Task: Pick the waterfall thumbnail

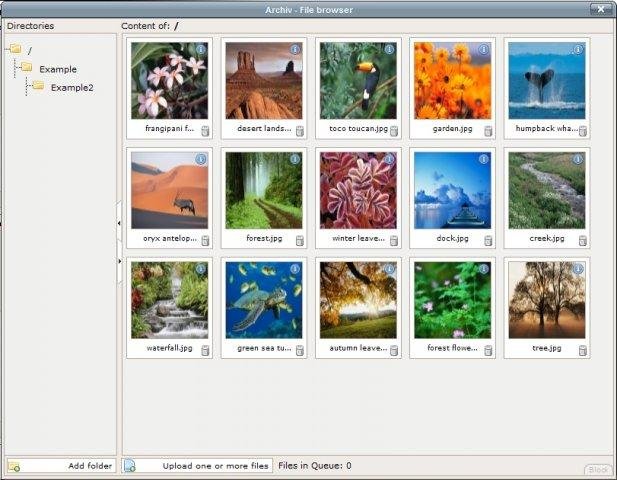Action: [169, 300]
